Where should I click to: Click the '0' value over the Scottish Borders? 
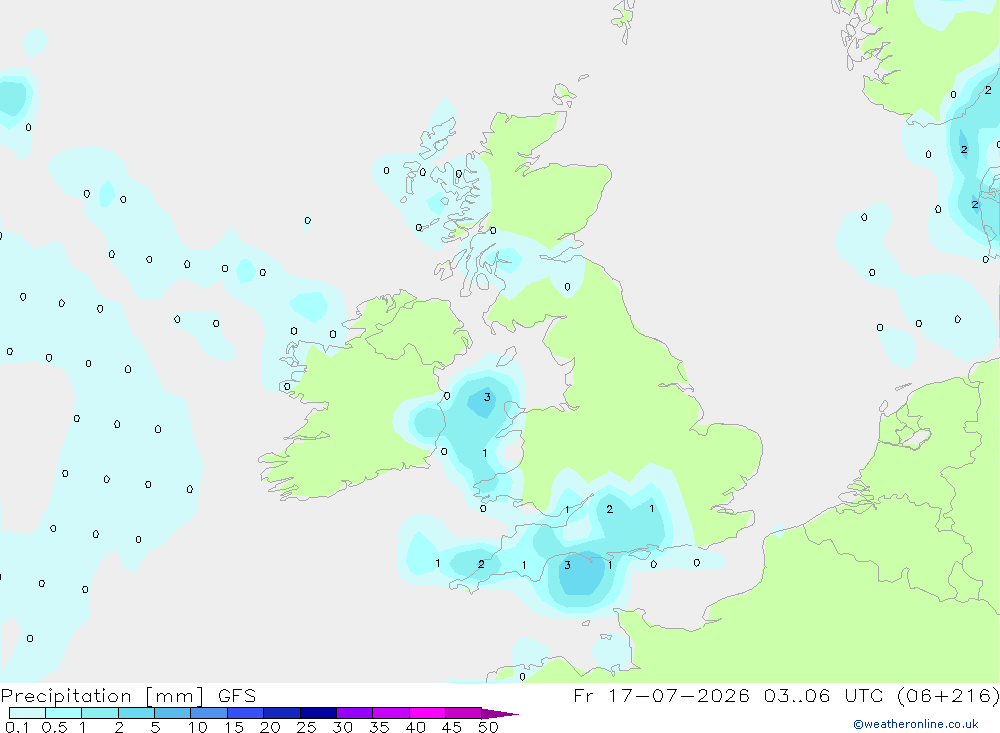(x=568, y=287)
